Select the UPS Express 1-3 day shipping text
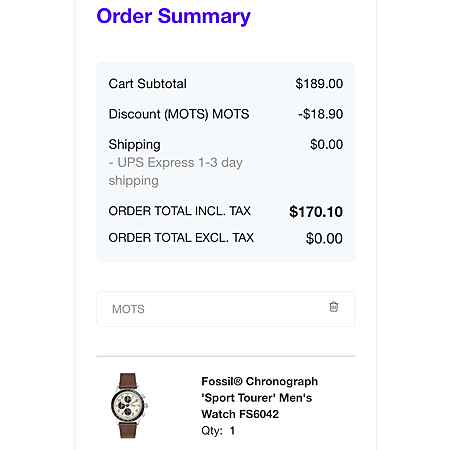The image size is (450, 450). pos(175,171)
